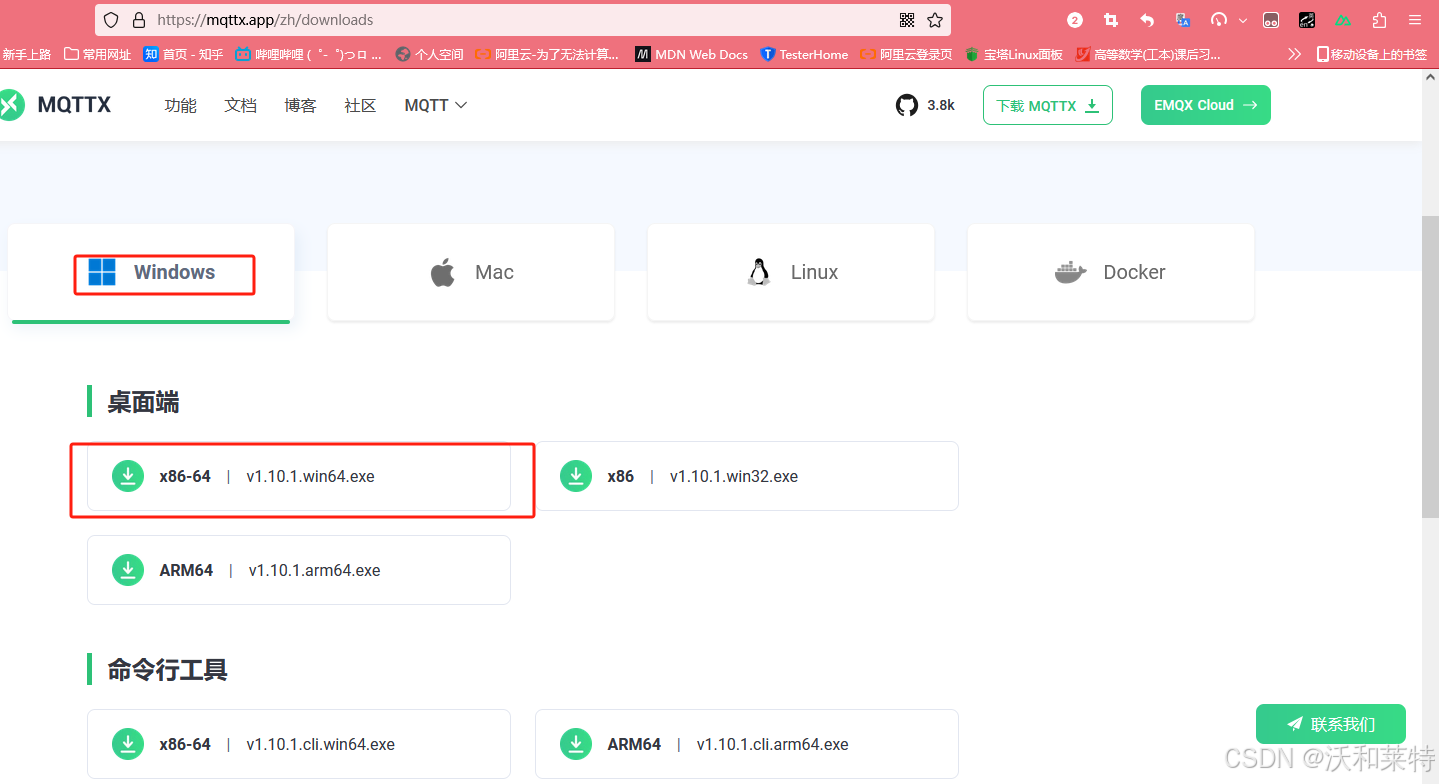Viewport: 1439px width, 784px height.
Task: Click the crop screenshot toolbar icon
Action: coord(1111,20)
